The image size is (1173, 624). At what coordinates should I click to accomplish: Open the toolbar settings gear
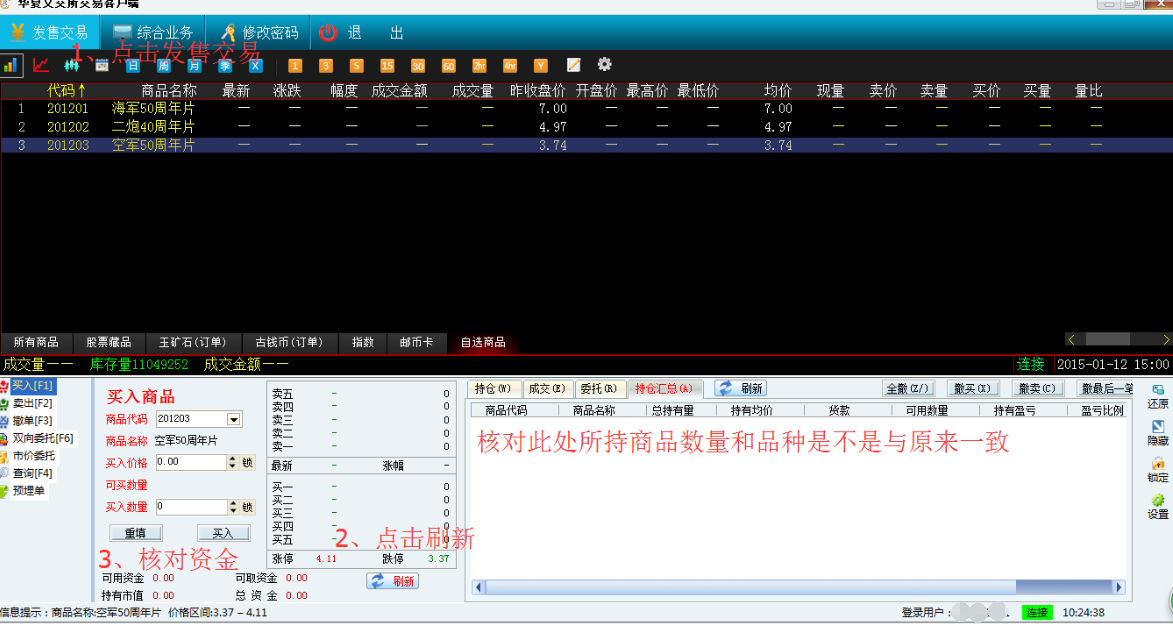(x=604, y=65)
